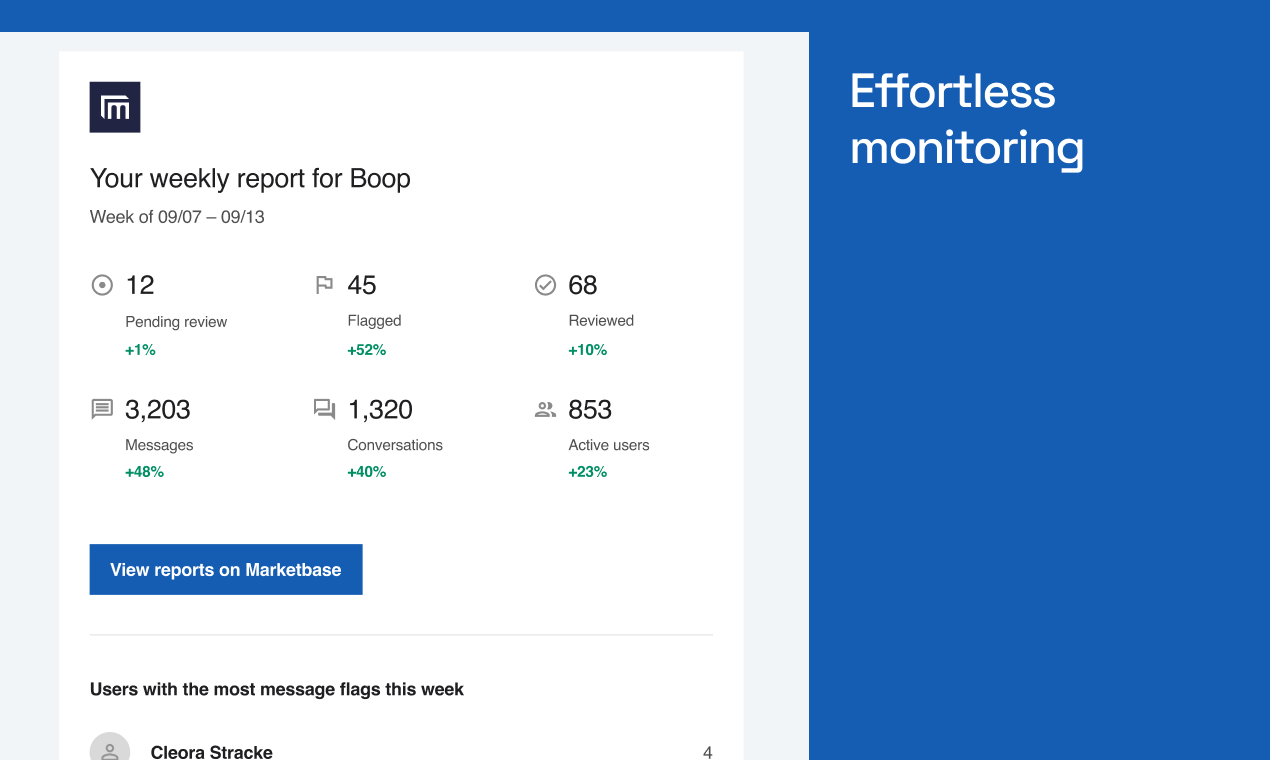Click the Reviewed checkmark circle icon
Image resolution: width=1270 pixels, height=760 pixels.
[x=545, y=285]
